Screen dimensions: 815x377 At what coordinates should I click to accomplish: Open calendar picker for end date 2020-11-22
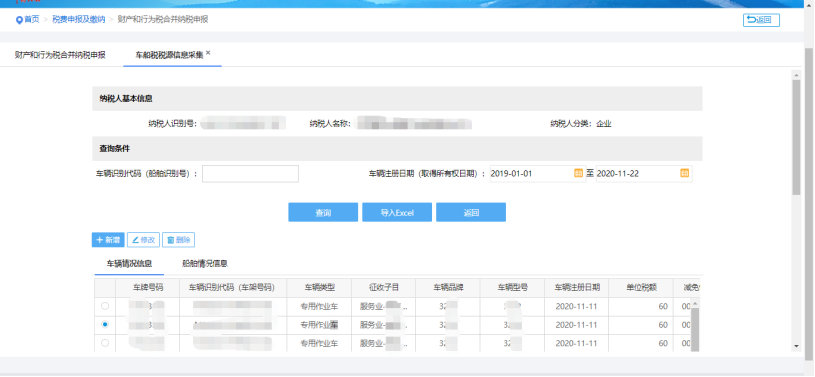pos(685,173)
